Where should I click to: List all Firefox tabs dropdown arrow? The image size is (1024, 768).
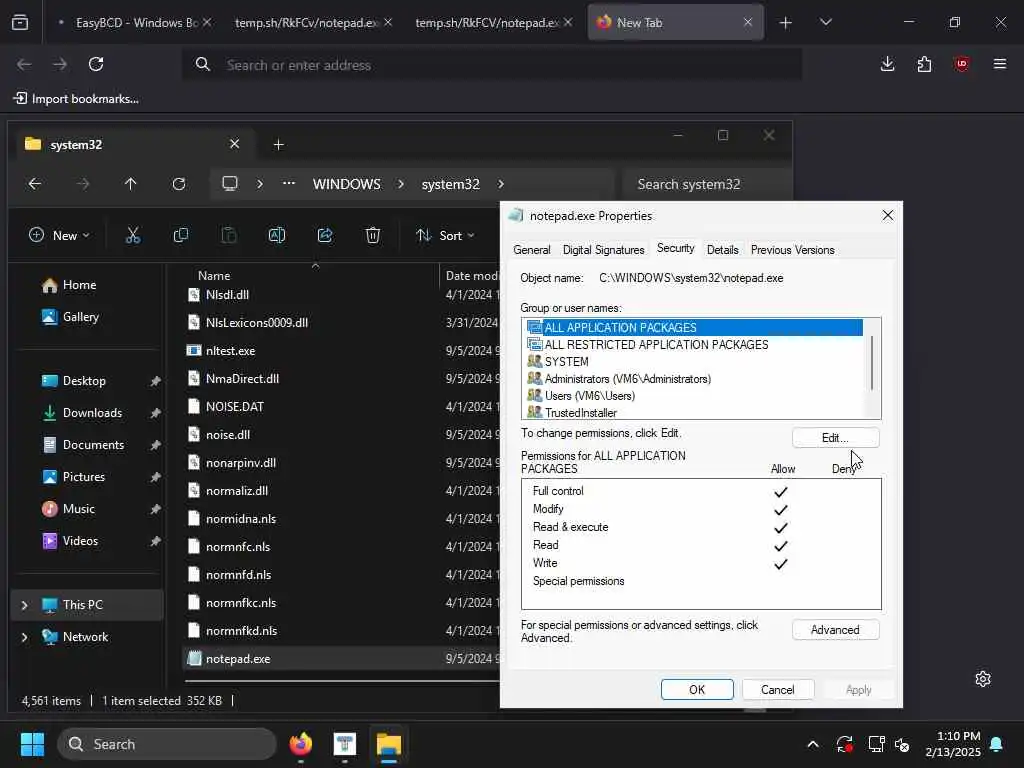tap(825, 23)
